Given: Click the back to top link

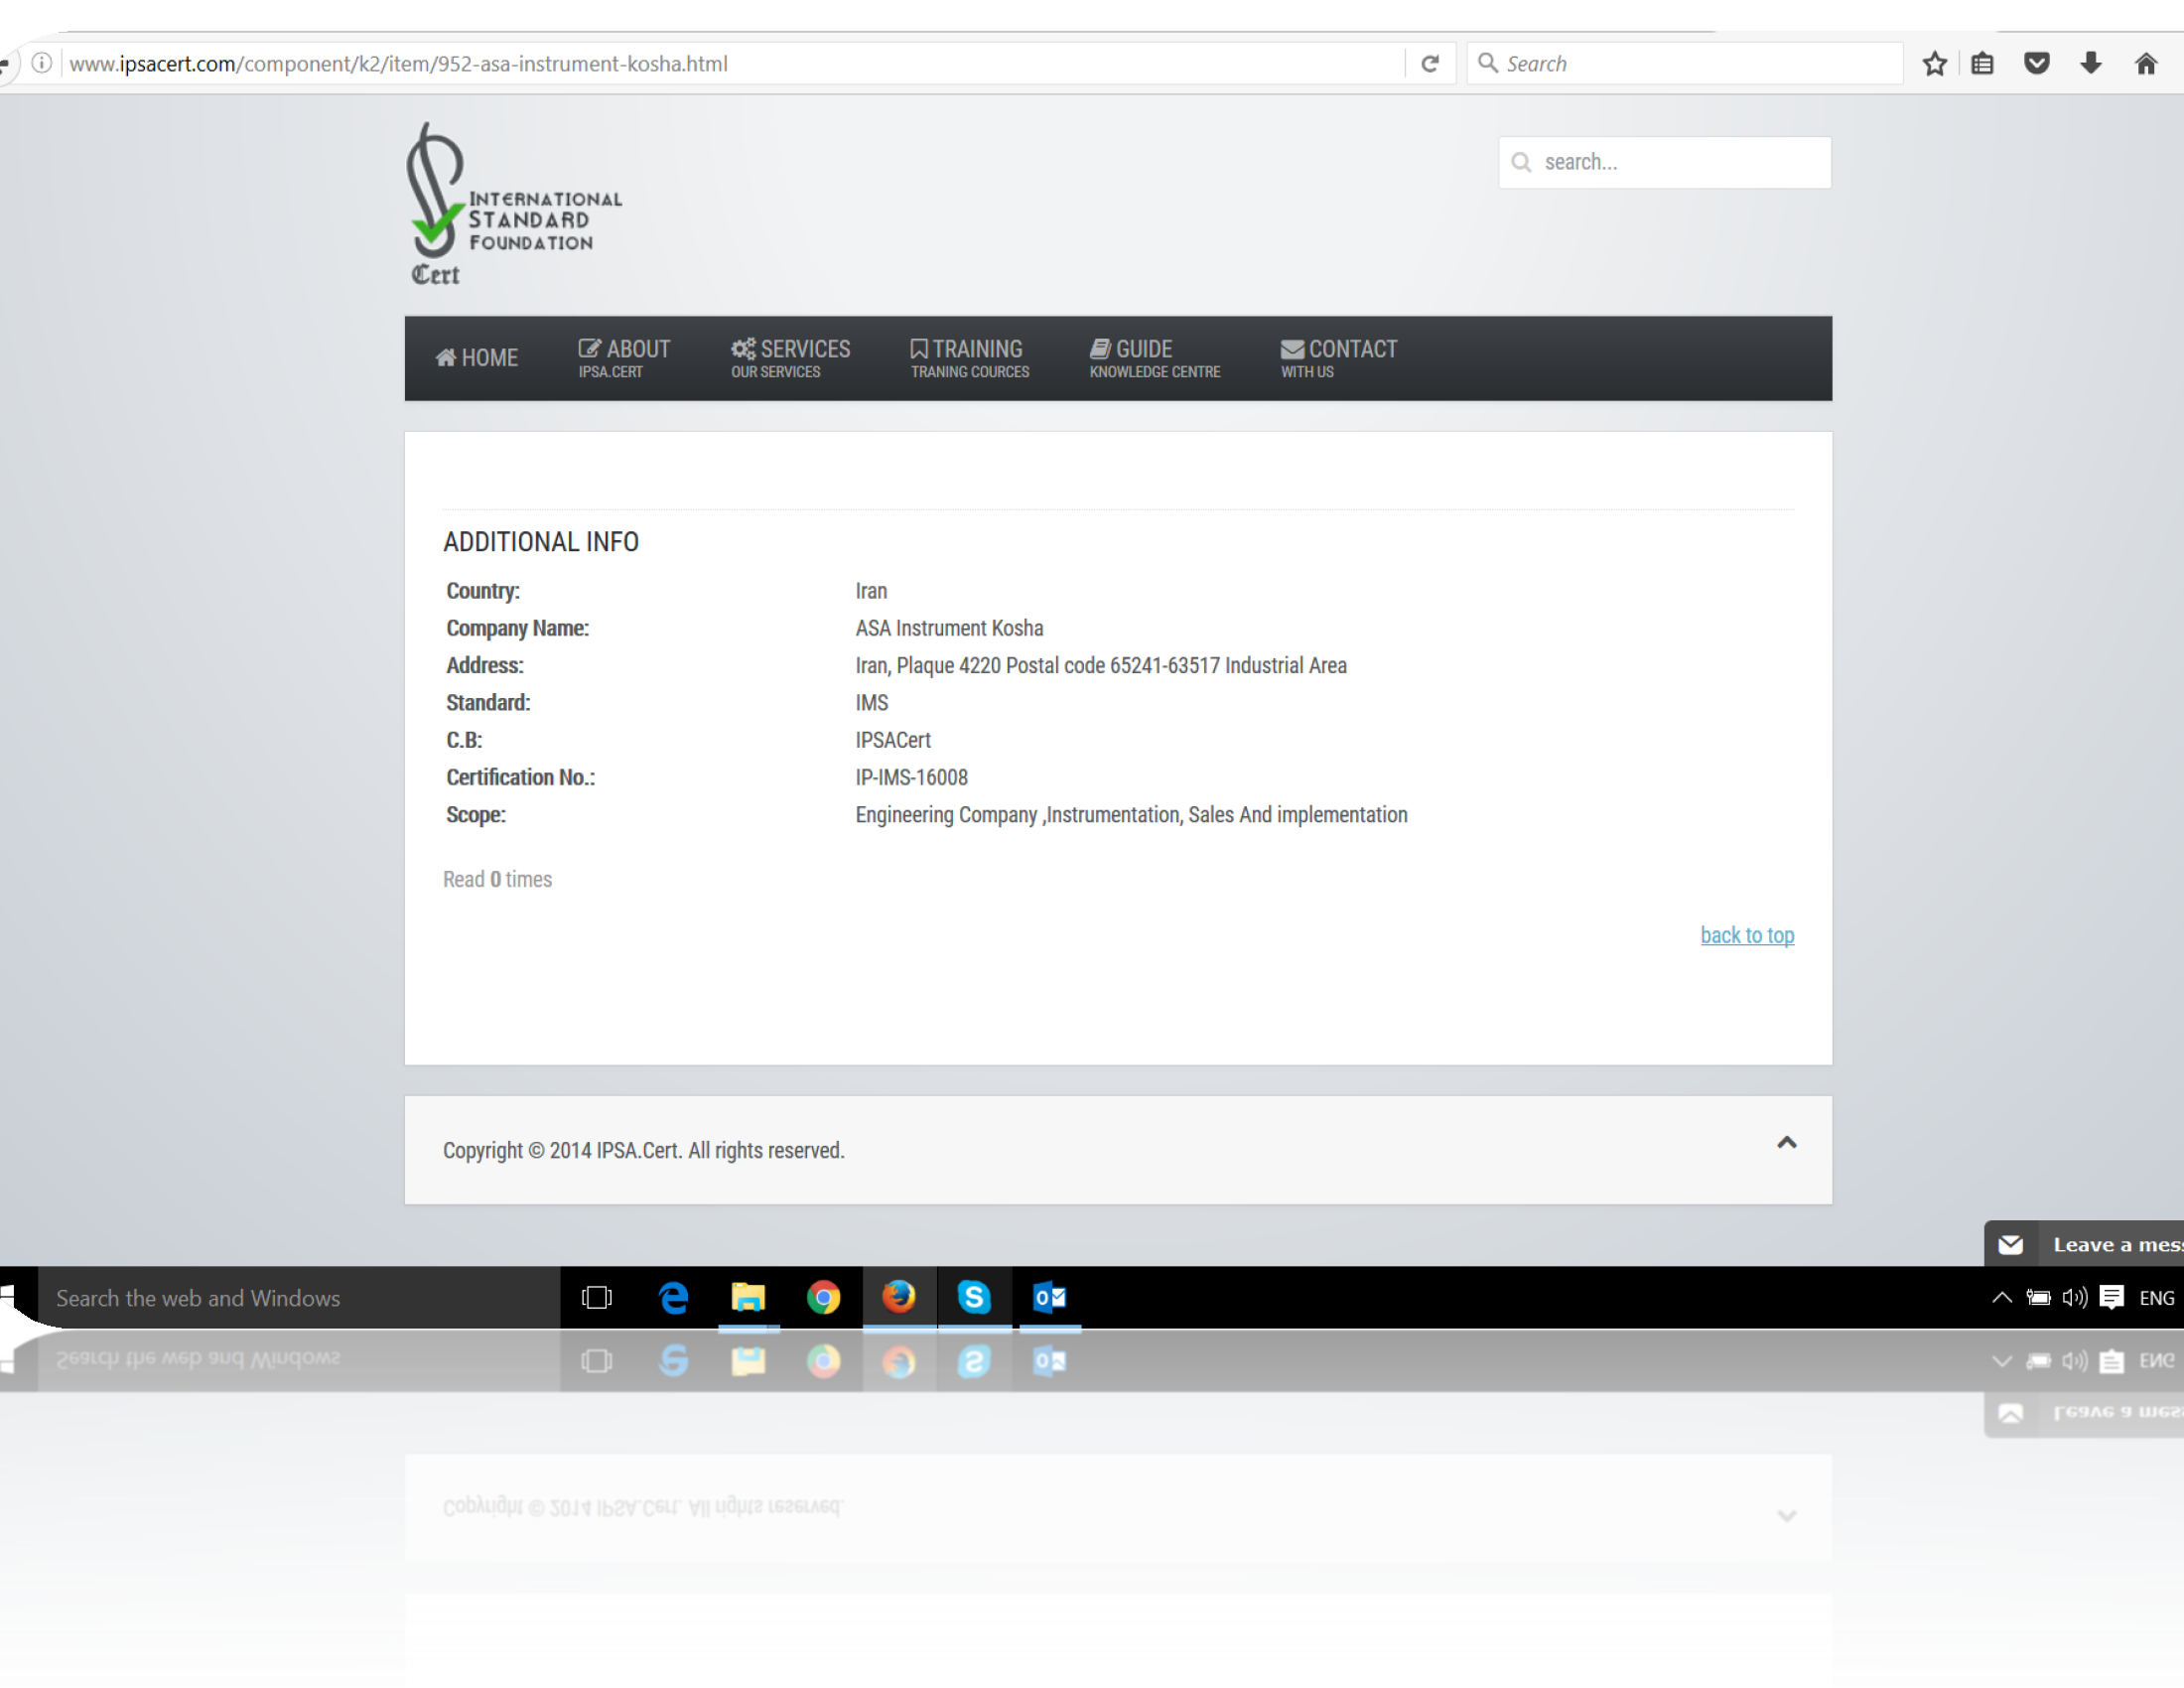Looking at the screenshot, I should coord(1746,935).
